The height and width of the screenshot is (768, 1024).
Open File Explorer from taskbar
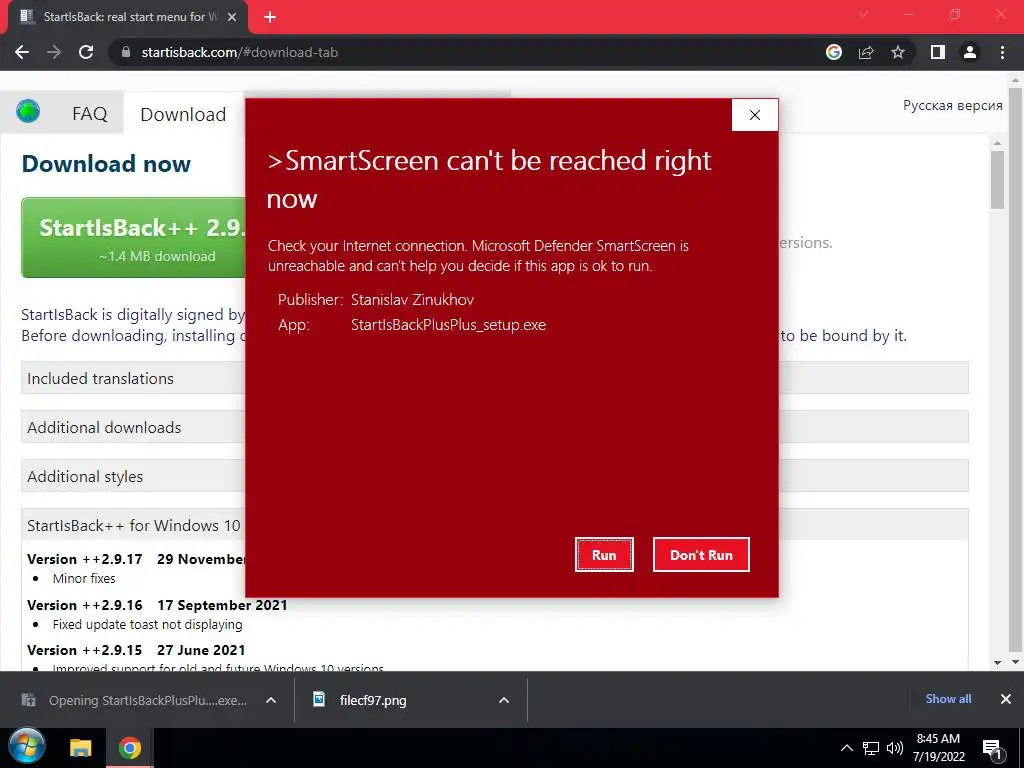pyautogui.click(x=81, y=748)
